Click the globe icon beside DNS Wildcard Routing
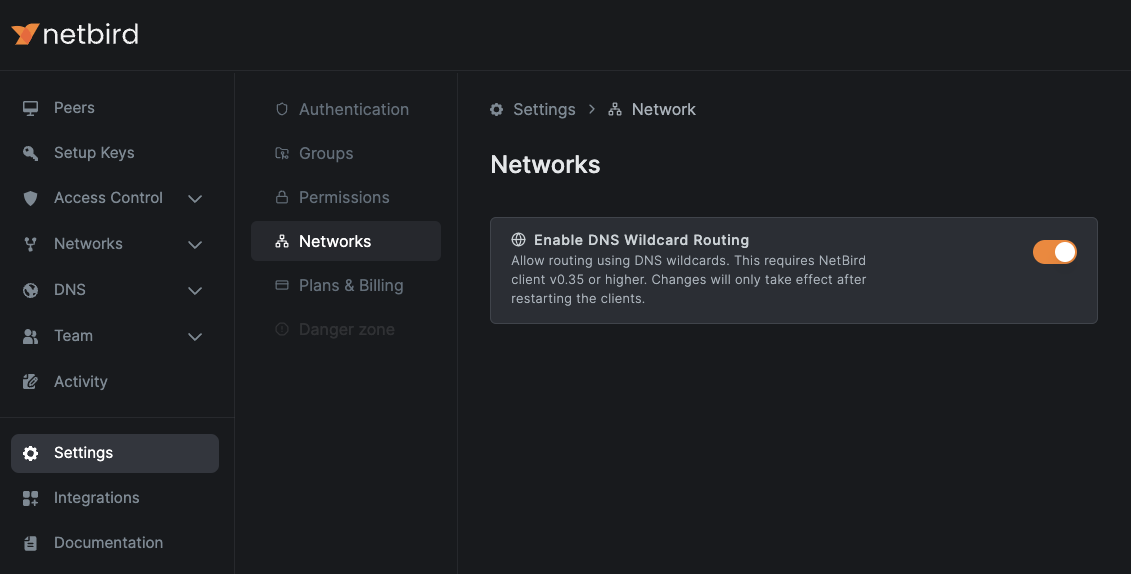This screenshot has width=1131, height=574. [518, 239]
